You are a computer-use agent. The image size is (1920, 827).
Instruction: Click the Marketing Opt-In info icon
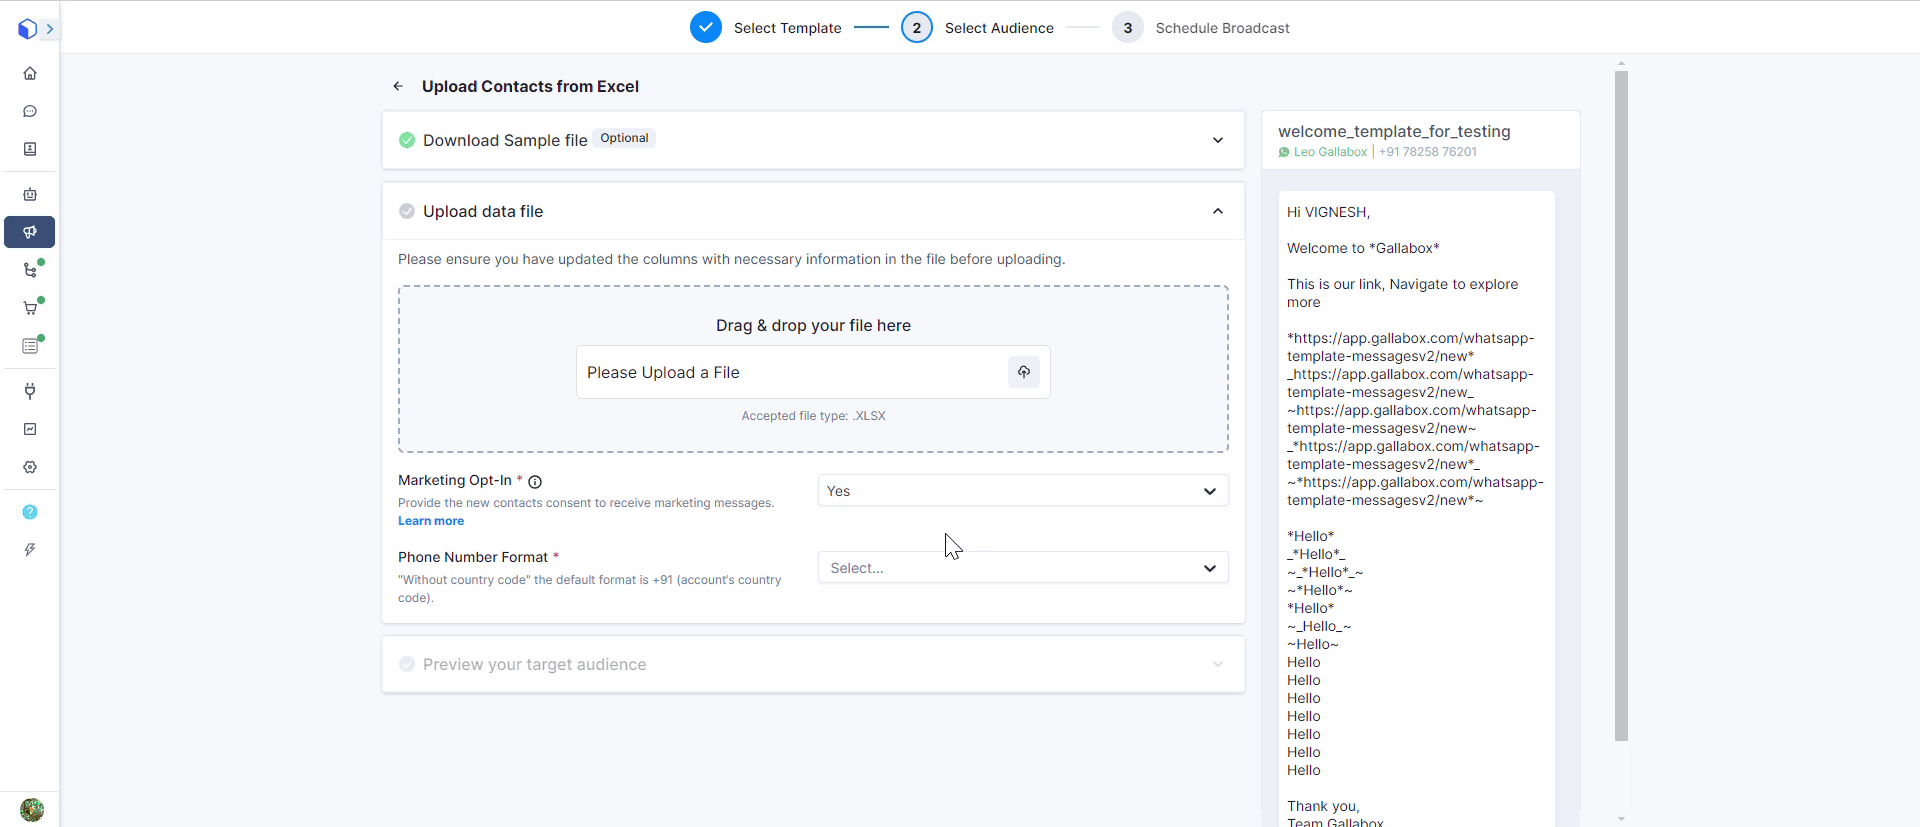[x=535, y=482]
